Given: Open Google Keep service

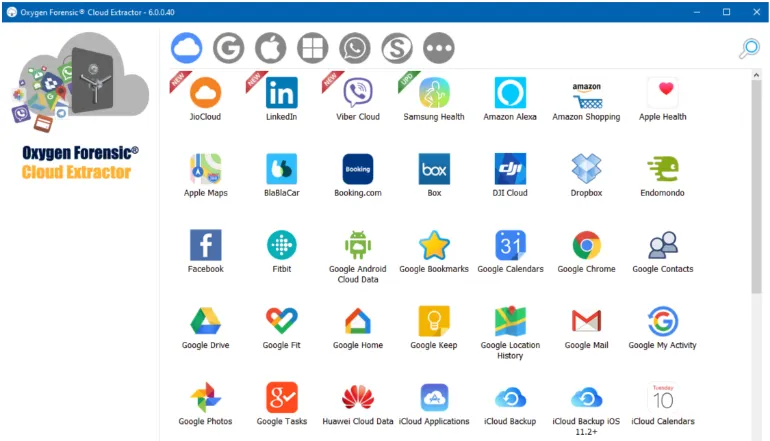Looking at the screenshot, I should click(434, 327).
